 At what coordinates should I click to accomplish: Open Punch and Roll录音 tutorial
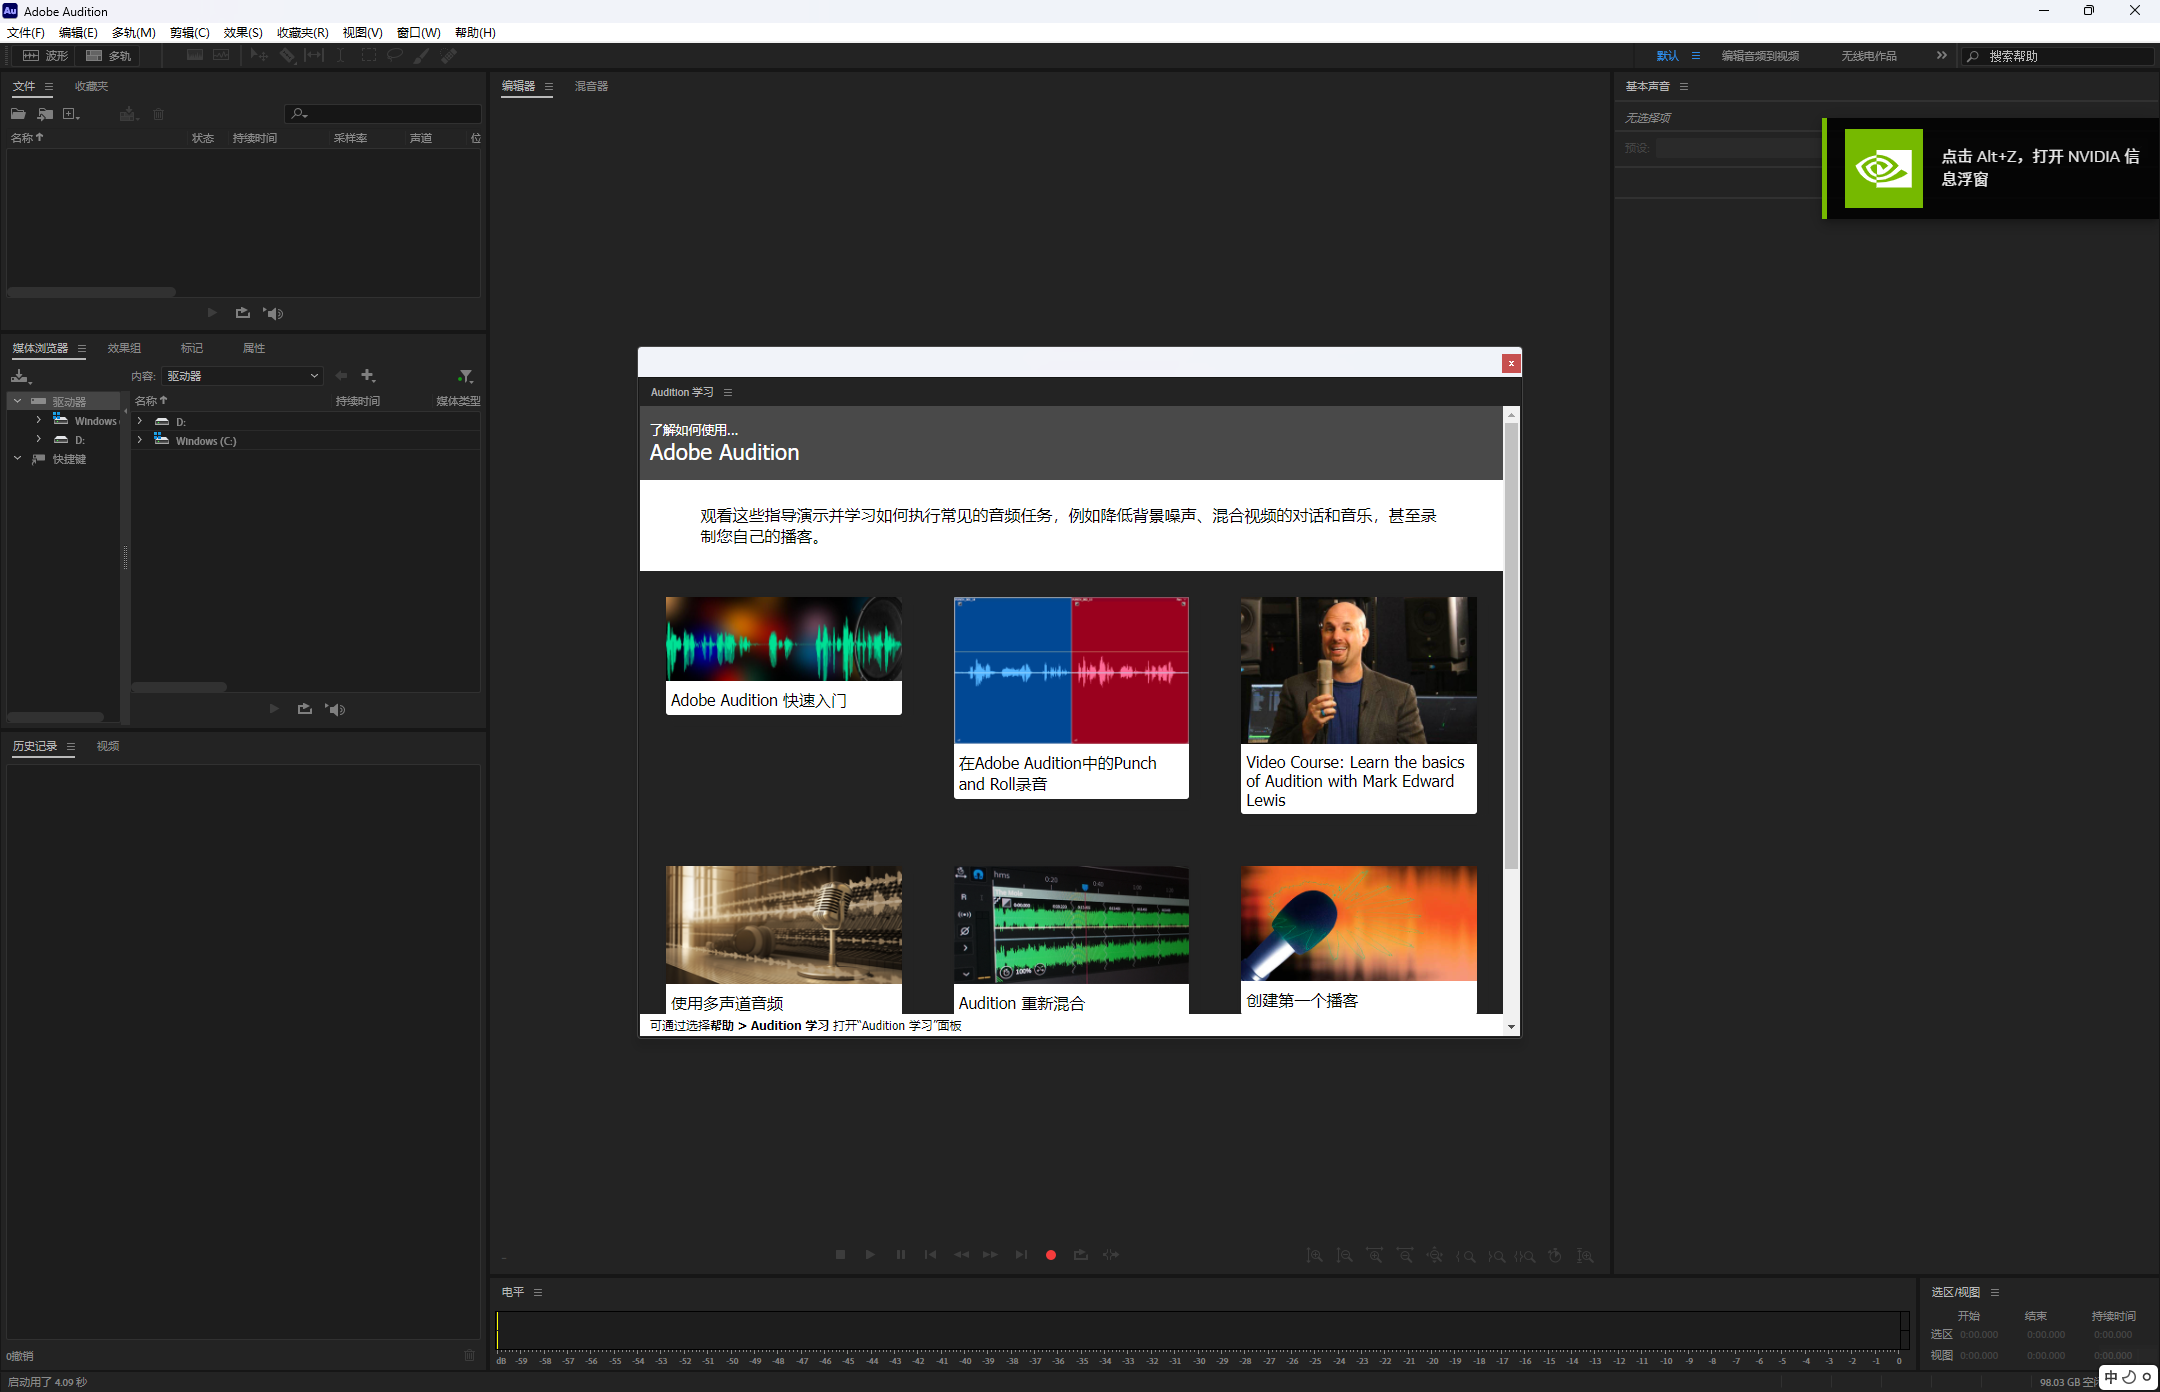1071,697
